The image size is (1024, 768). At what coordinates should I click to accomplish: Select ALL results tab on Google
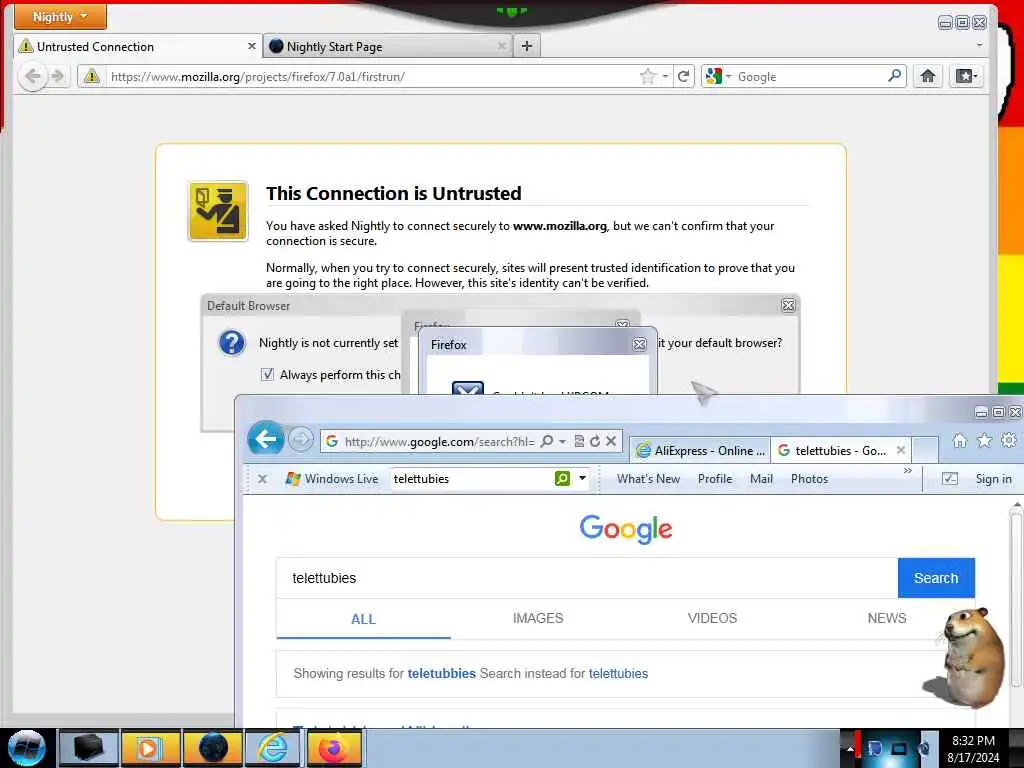tap(363, 618)
